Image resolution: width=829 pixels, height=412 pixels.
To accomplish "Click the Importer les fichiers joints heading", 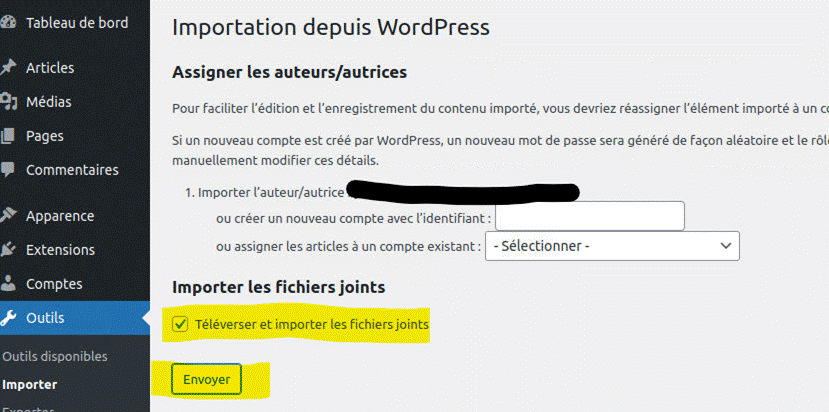I will (x=279, y=287).
